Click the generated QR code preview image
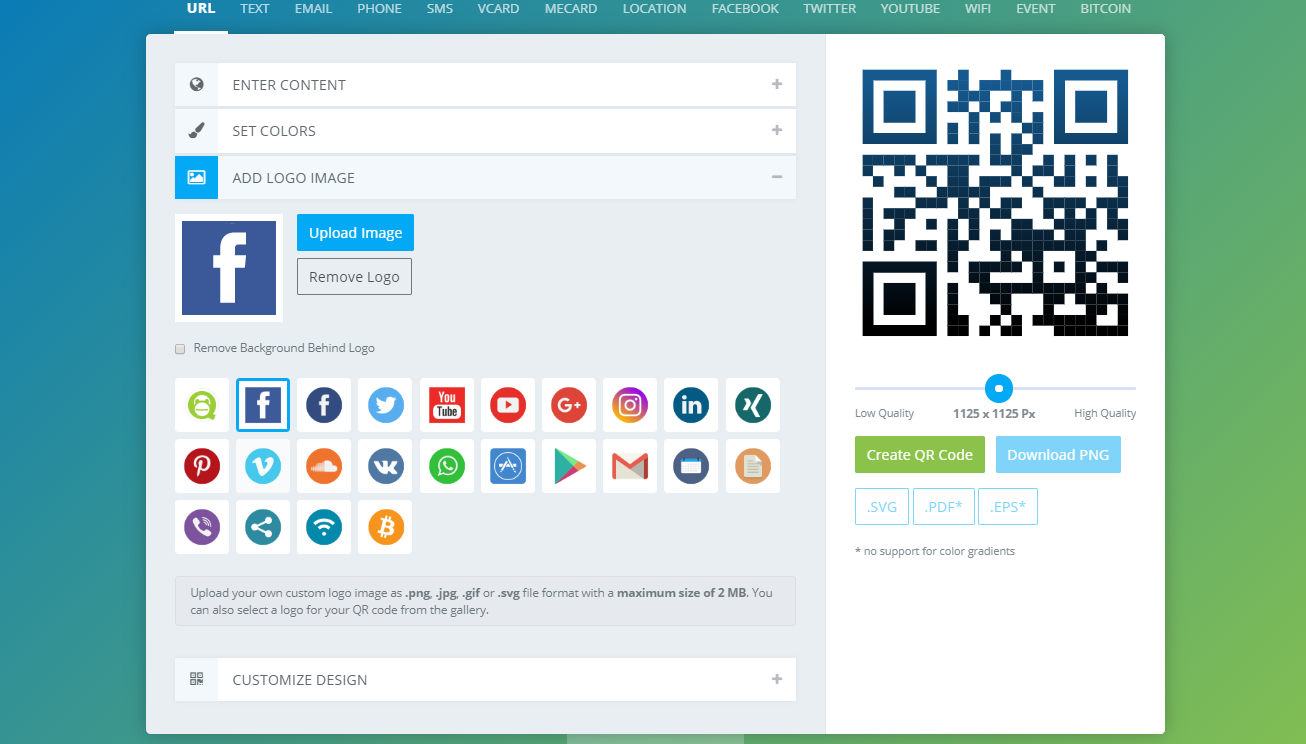The width and height of the screenshot is (1306, 744). (x=995, y=203)
